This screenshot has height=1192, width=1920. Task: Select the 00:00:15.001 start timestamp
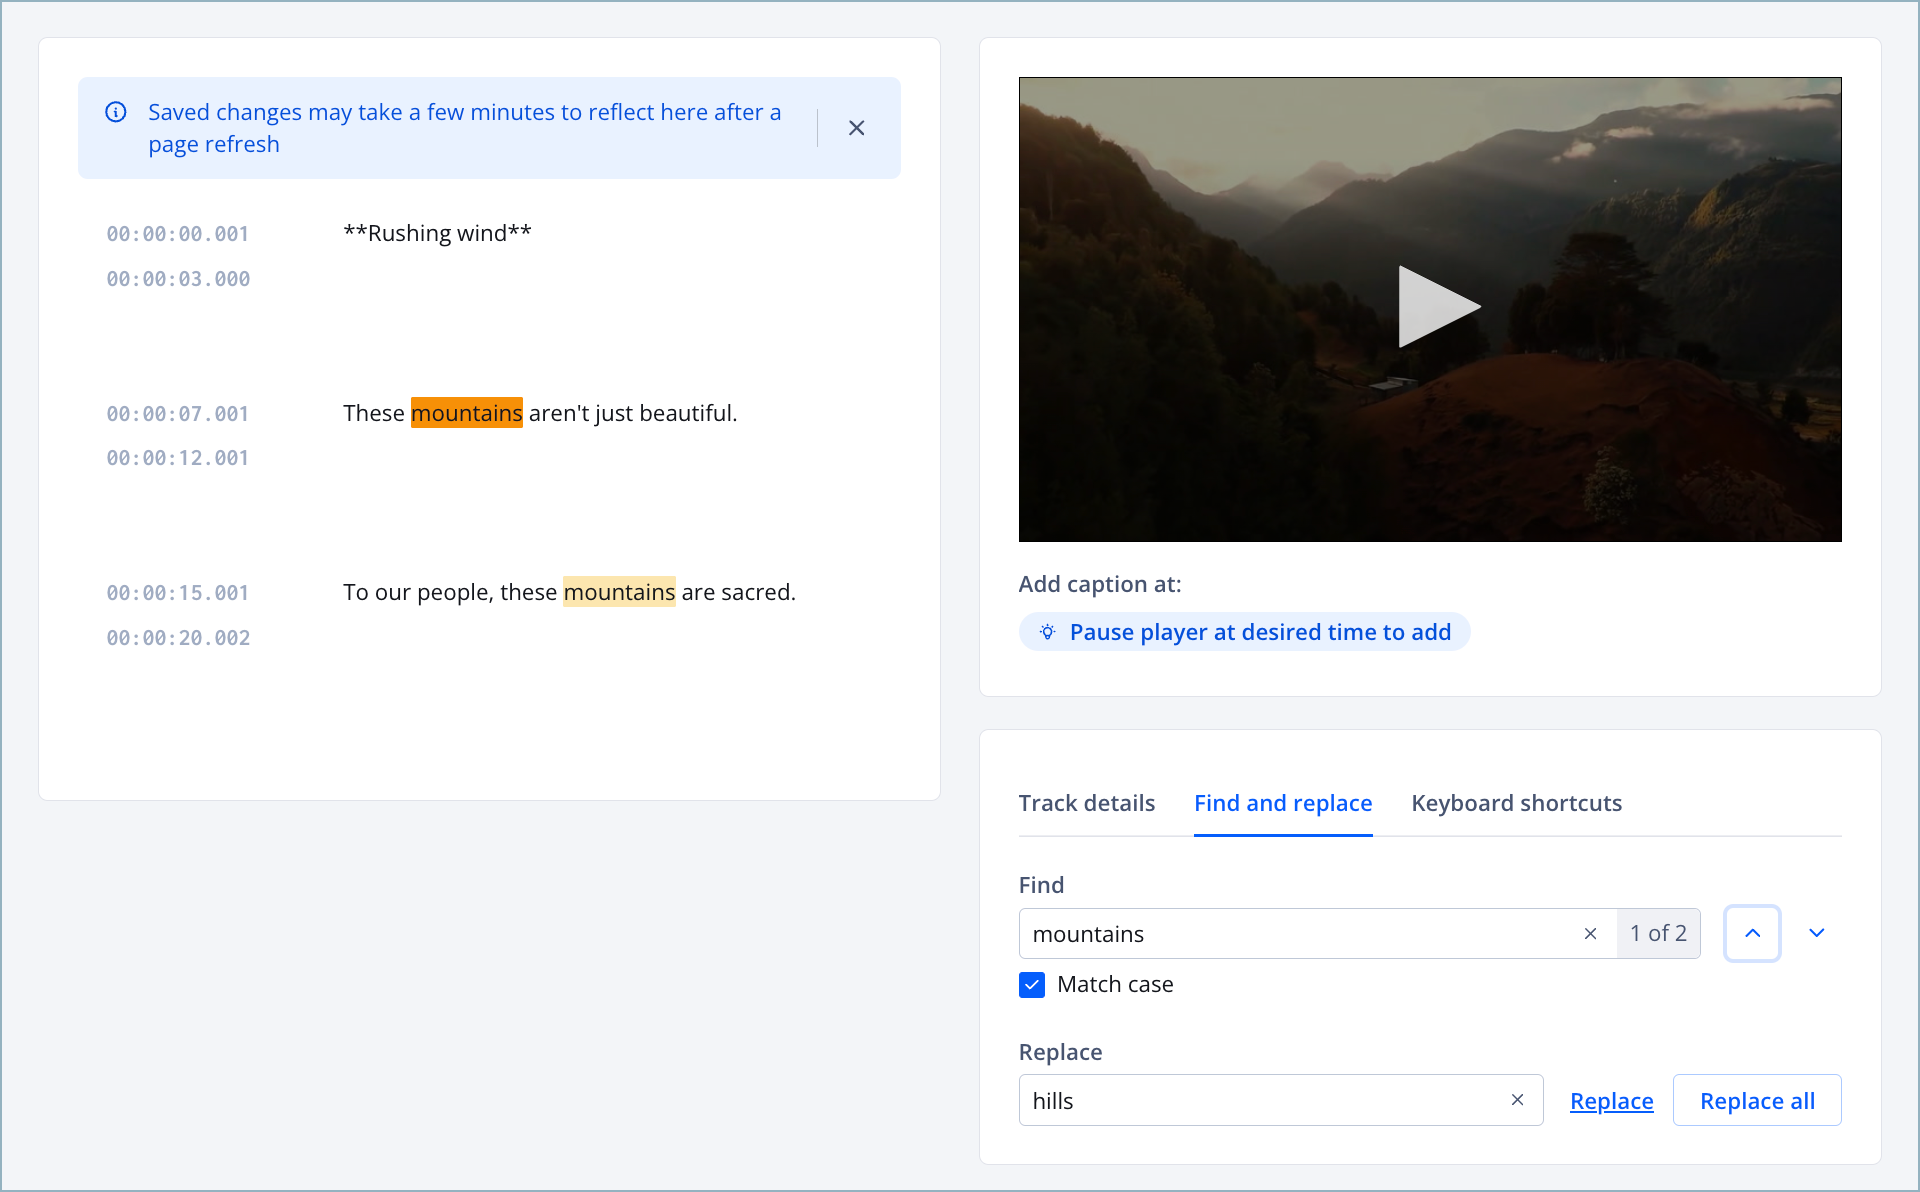[x=178, y=593]
